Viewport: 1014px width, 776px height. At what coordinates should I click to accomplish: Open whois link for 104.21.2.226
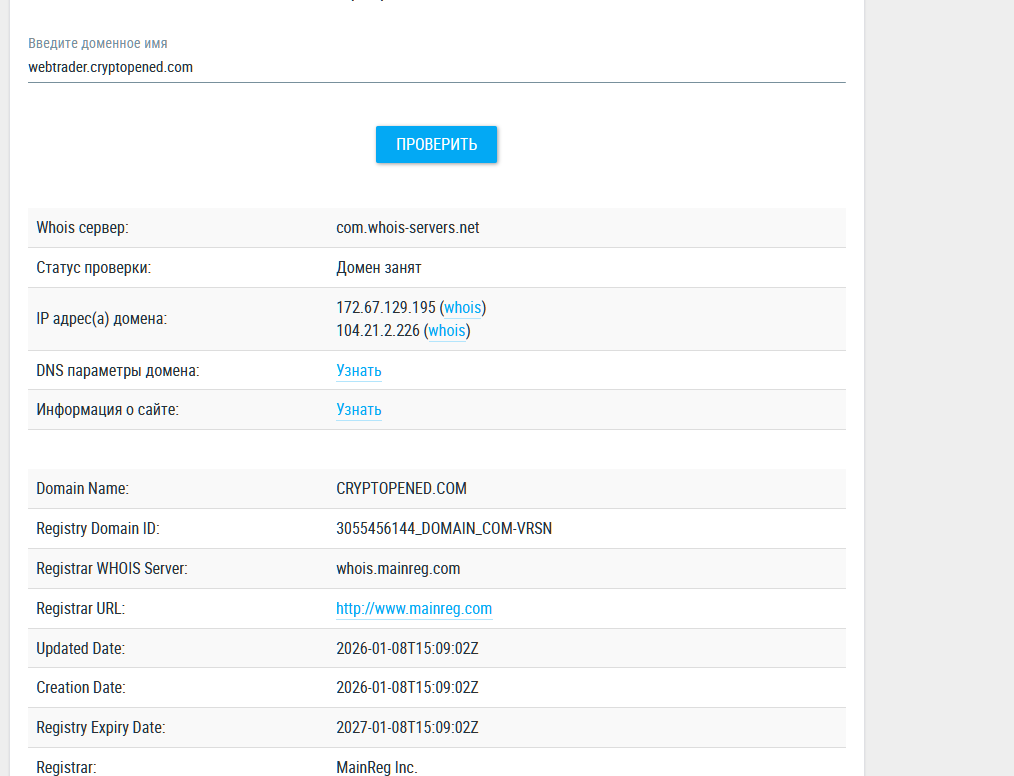[x=447, y=331]
